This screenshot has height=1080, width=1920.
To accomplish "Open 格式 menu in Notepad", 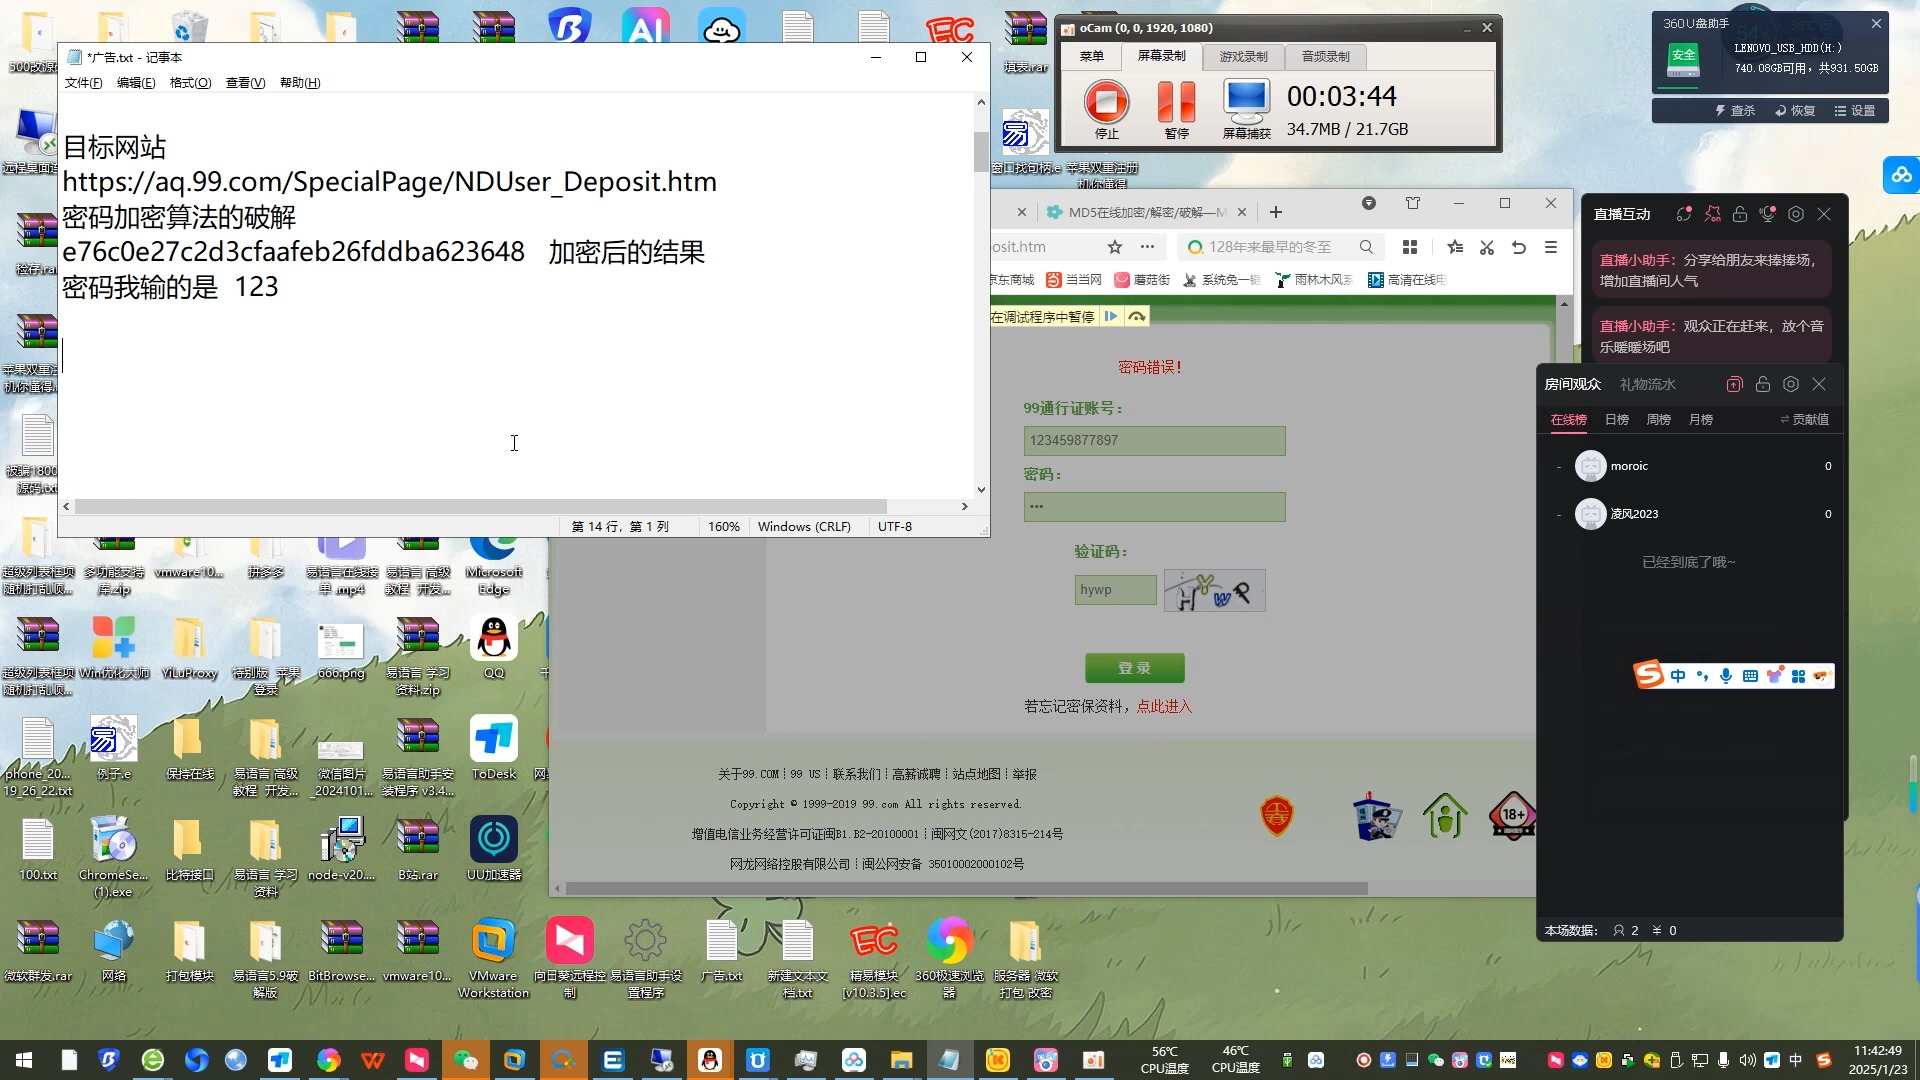I will click(x=190, y=83).
